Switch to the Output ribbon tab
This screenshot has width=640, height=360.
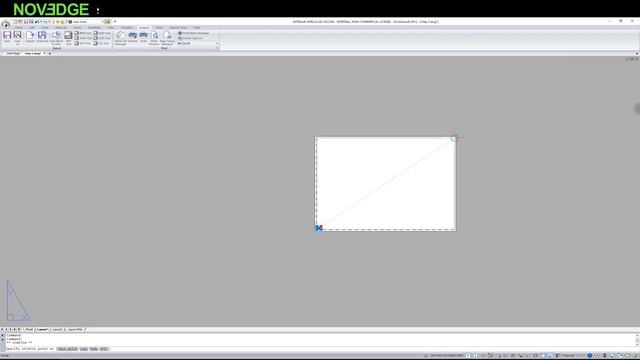(144, 28)
